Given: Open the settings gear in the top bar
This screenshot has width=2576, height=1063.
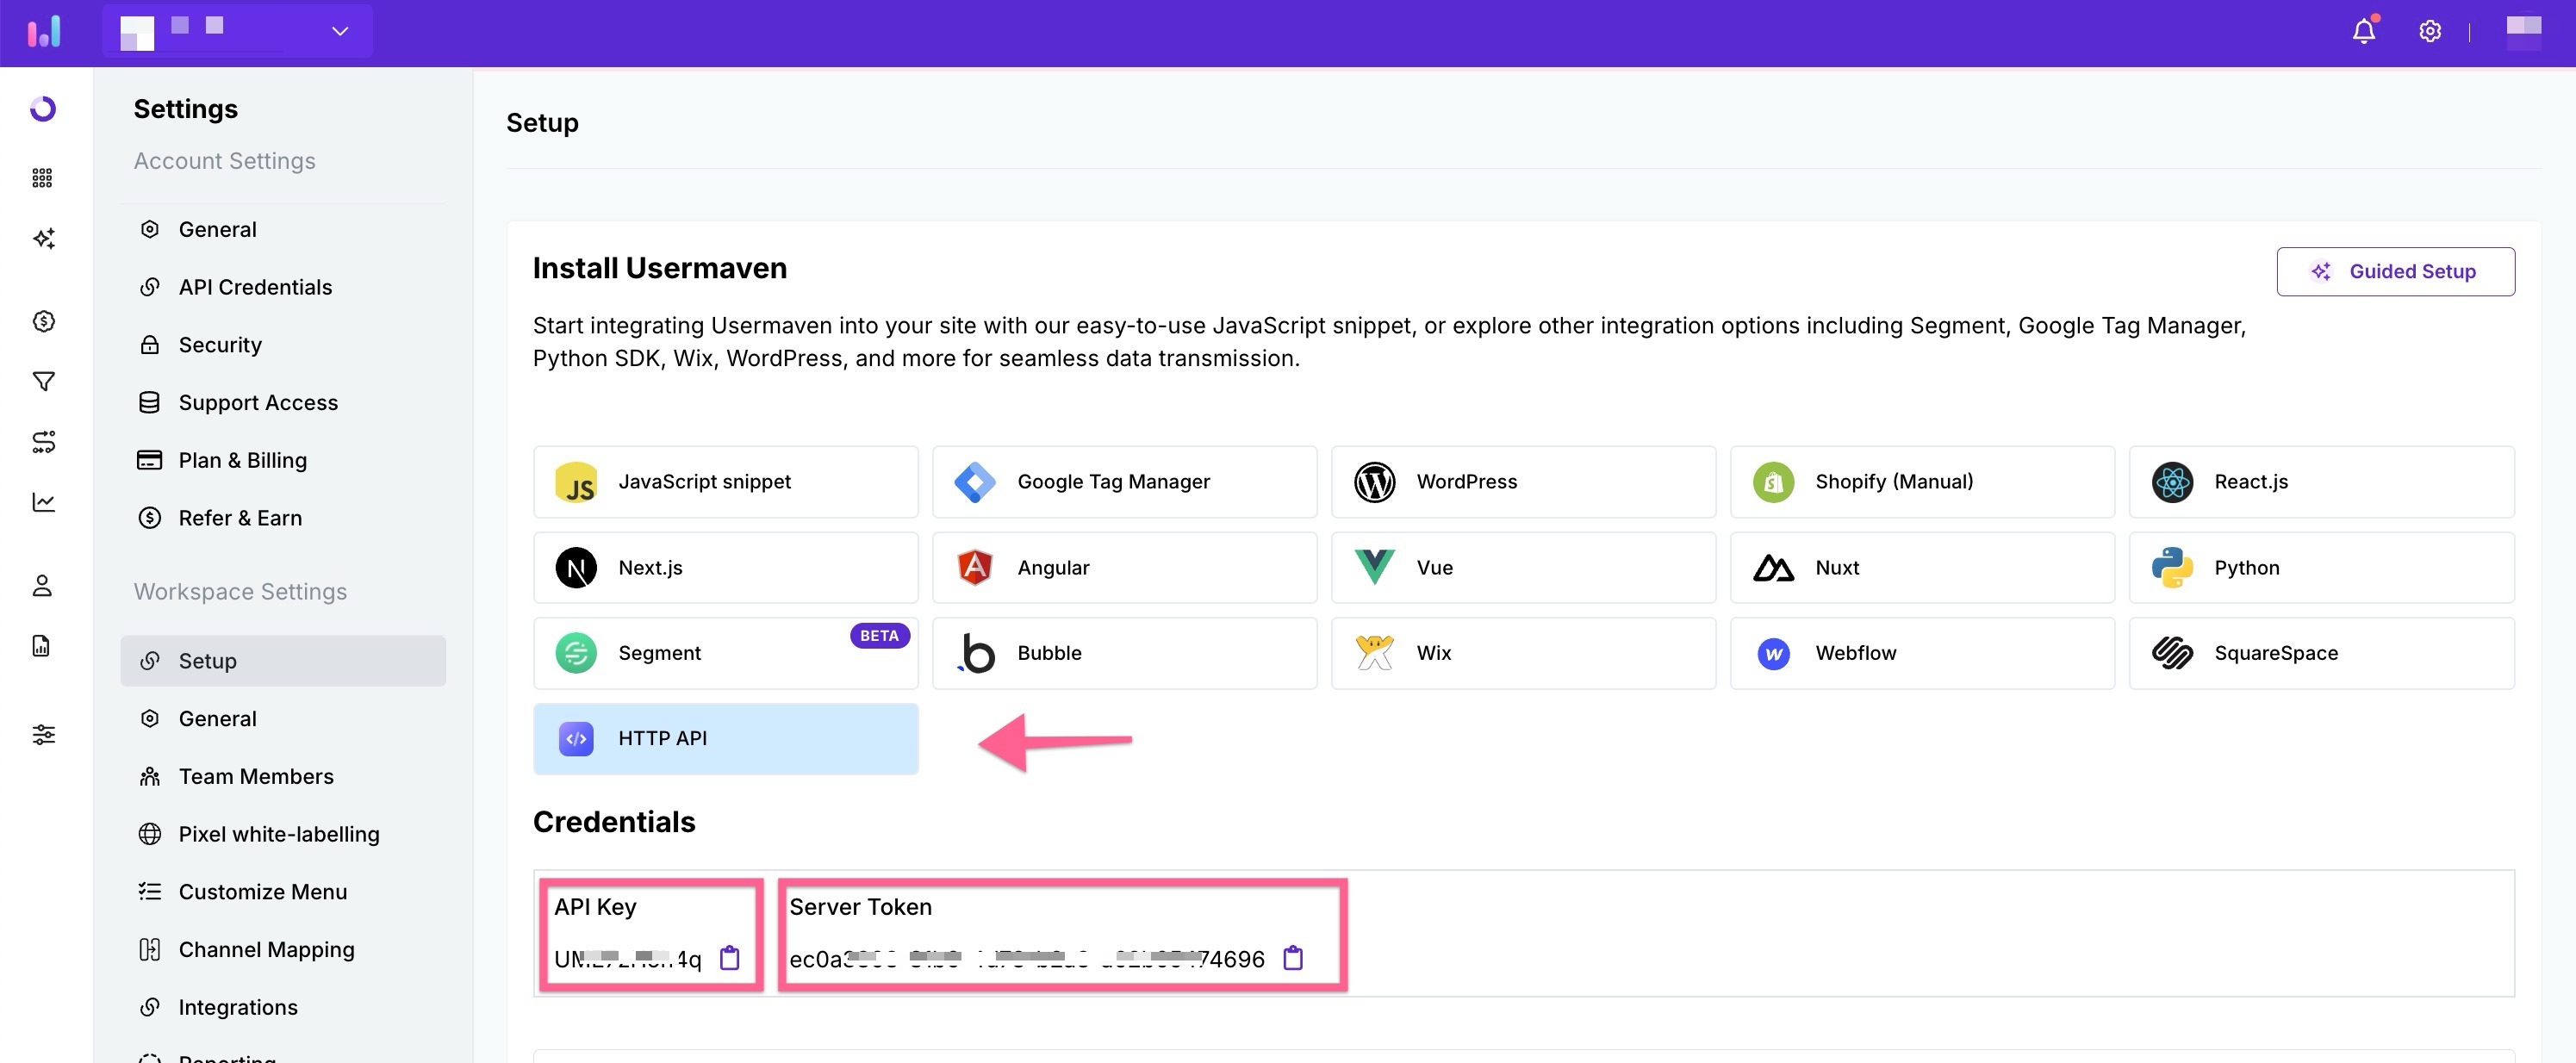Looking at the screenshot, I should click(2430, 31).
